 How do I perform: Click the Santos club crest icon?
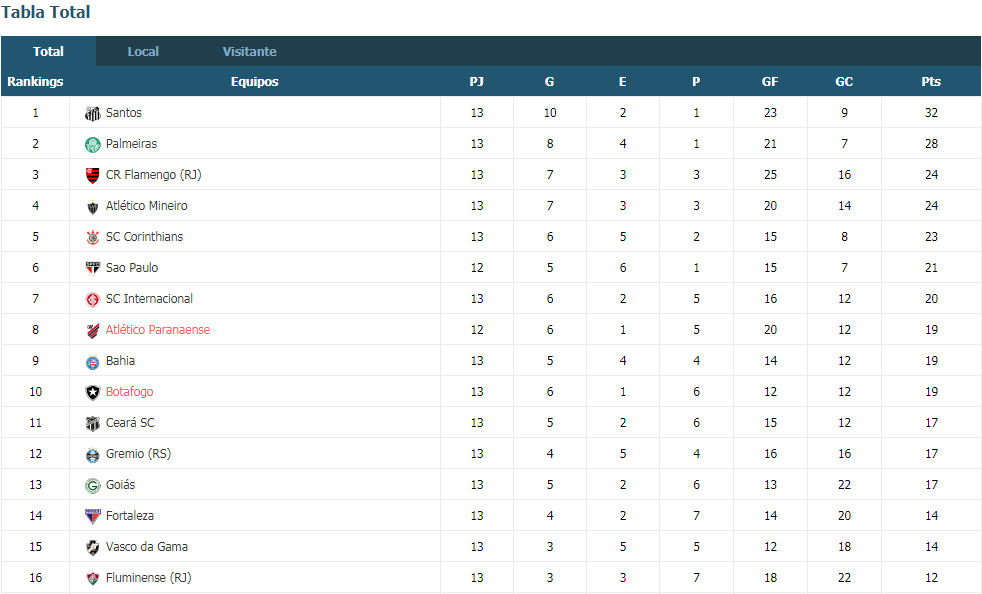(93, 113)
